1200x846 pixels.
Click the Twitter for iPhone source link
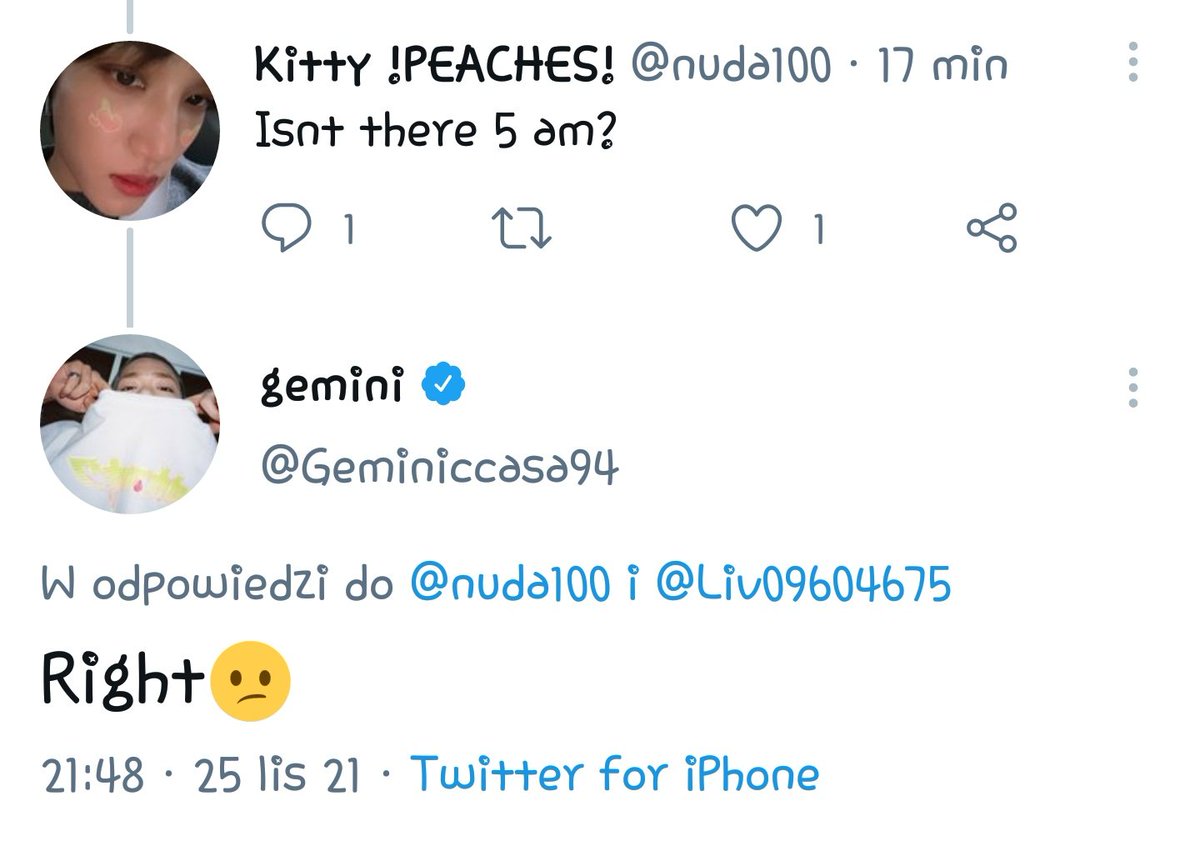click(615, 774)
